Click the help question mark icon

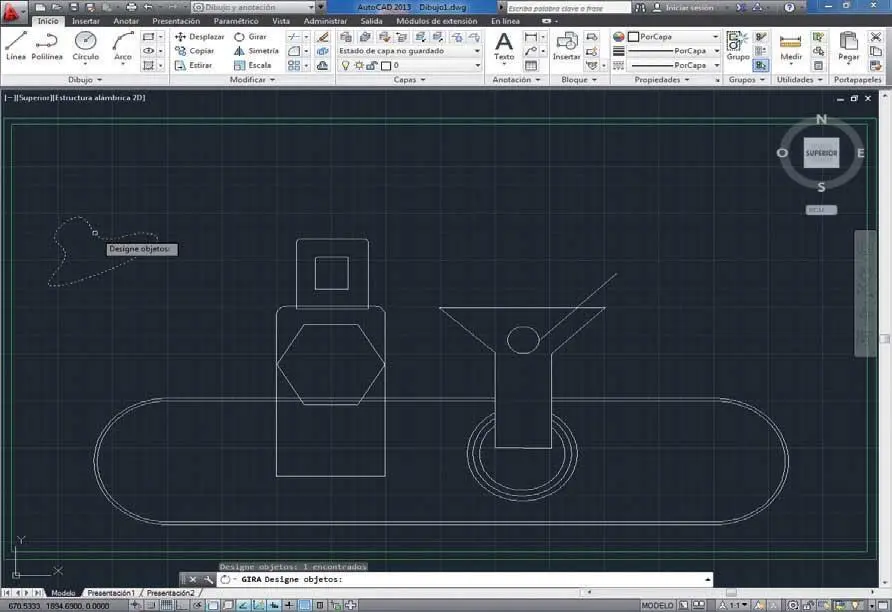pyautogui.click(x=789, y=7)
